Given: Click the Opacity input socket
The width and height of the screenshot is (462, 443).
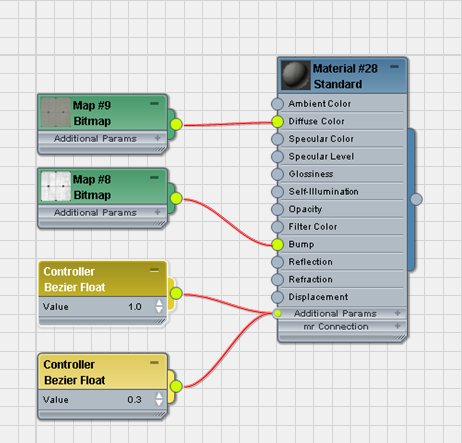Looking at the screenshot, I should click(x=277, y=210).
